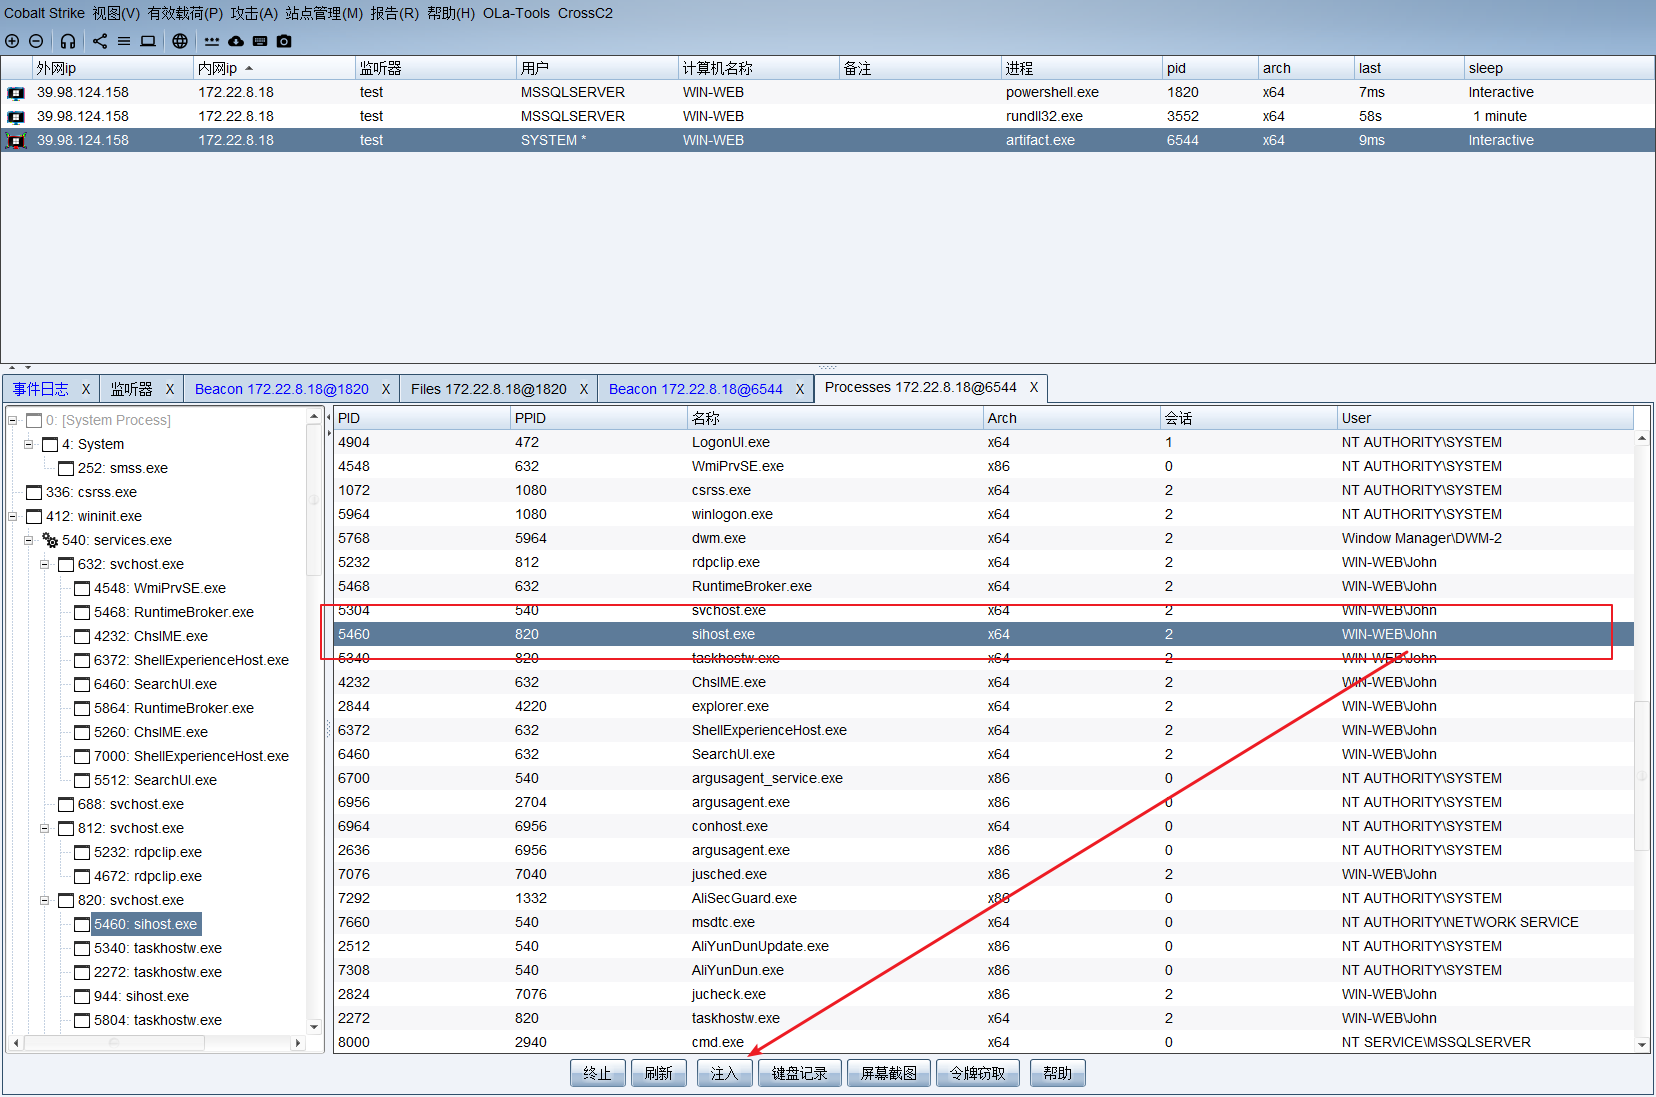Switch to session table view icon
1656x1097 pixels.
124,41
